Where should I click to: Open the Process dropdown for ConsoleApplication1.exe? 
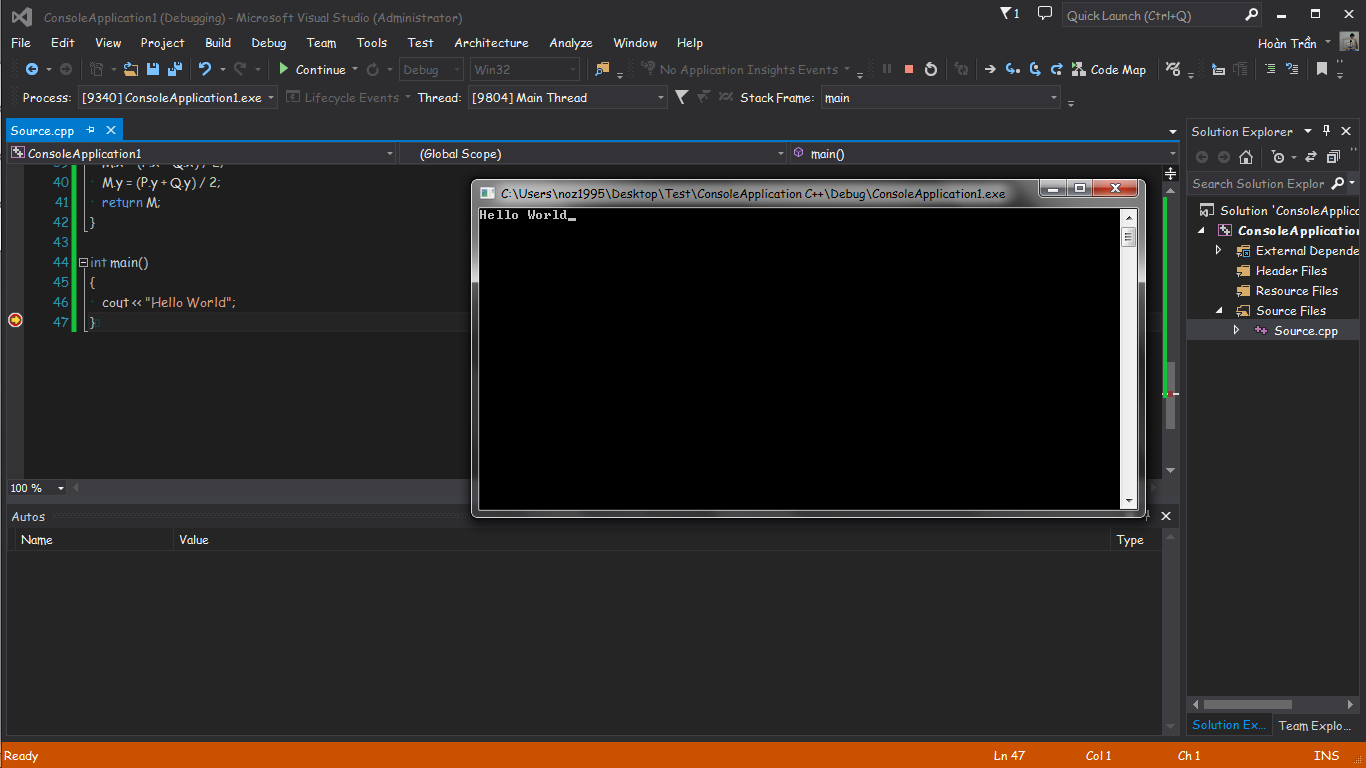271,98
